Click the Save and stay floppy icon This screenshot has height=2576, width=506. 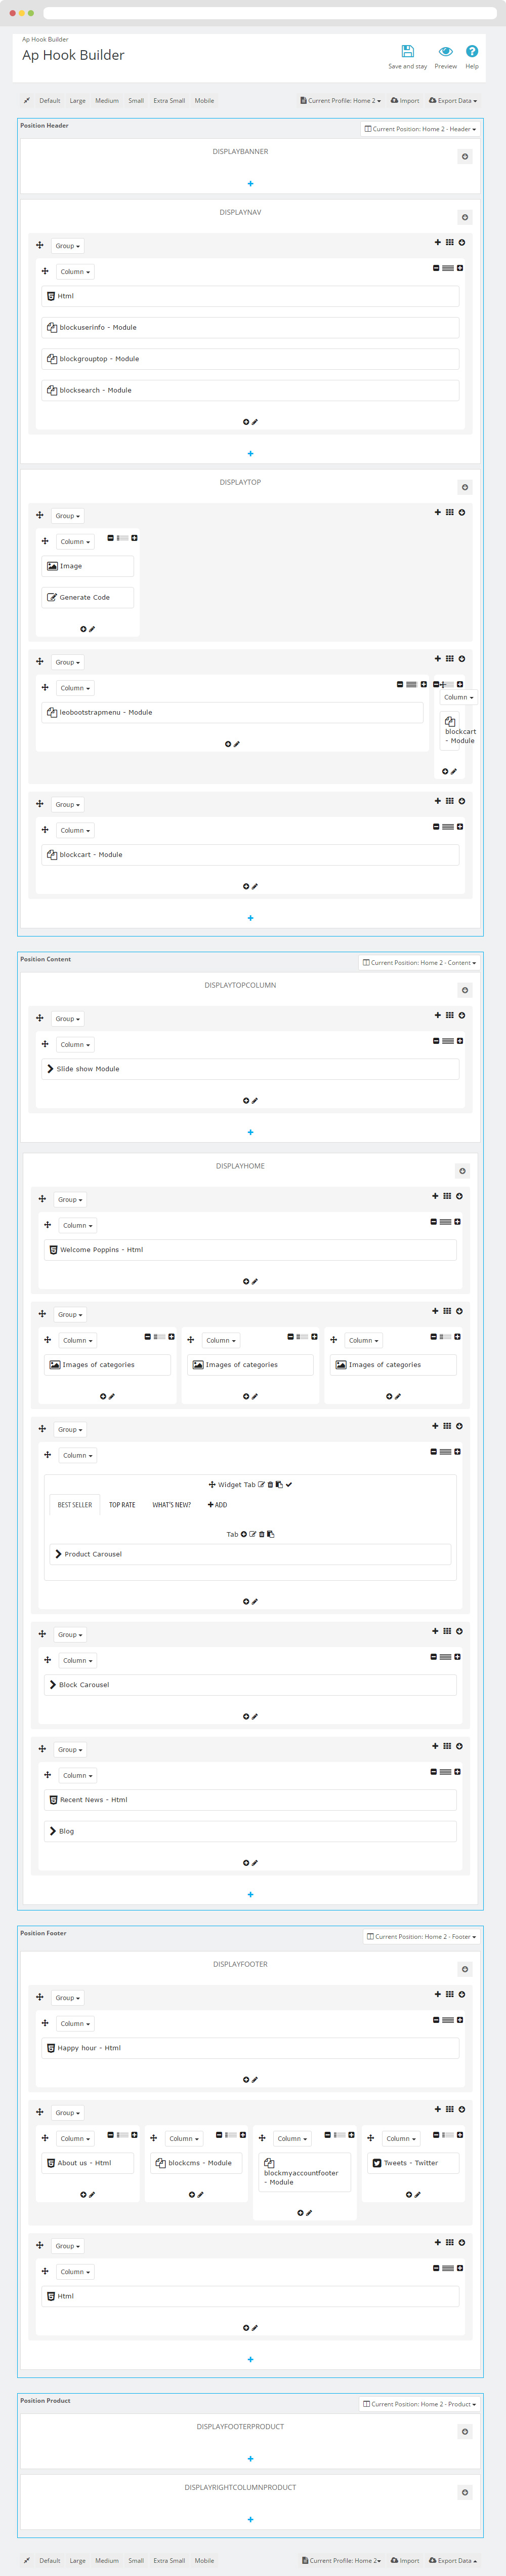point(407,51)
